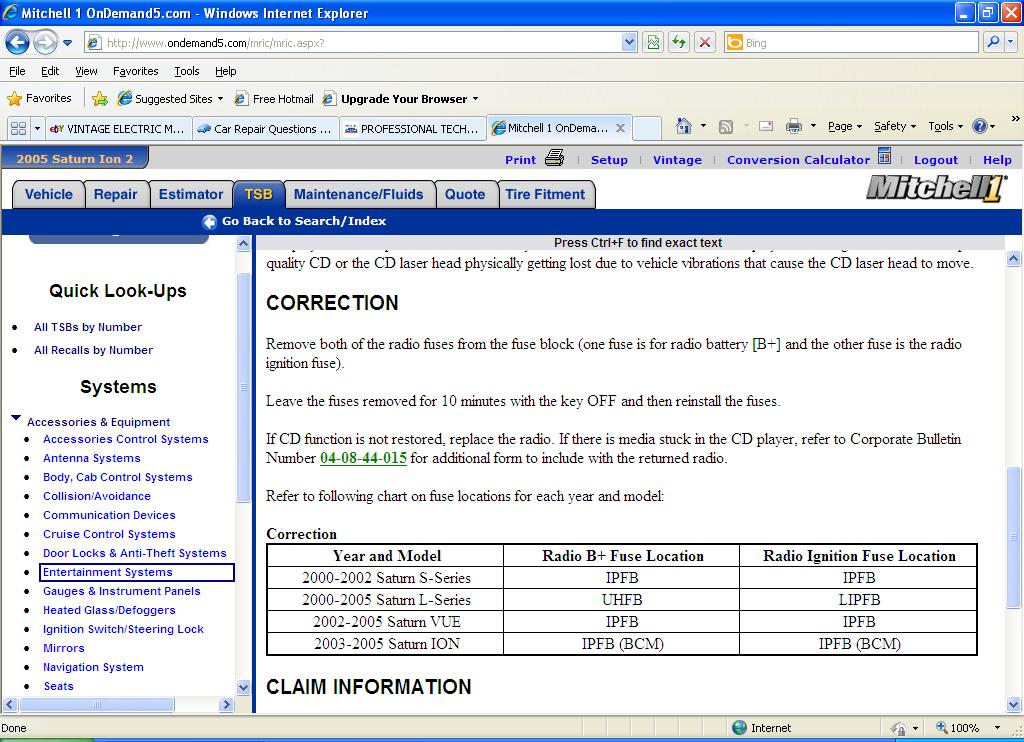Switch to PROFESSIONAL TECH tab
The height and width of the screenshot is (742, 1024).
(x=413, y=129)
